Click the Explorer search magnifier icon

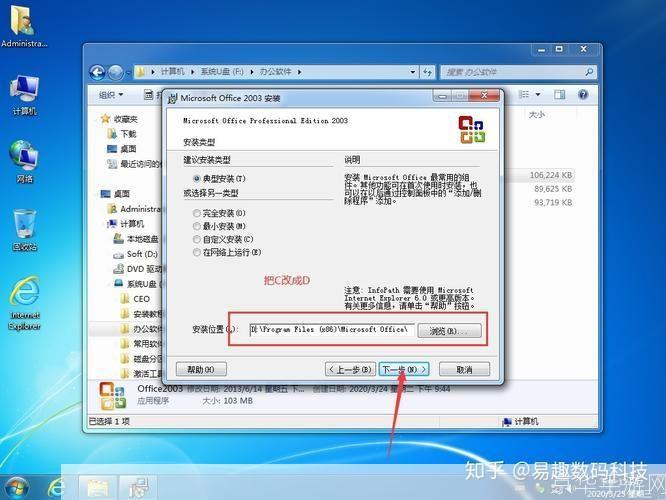point(589,72)
